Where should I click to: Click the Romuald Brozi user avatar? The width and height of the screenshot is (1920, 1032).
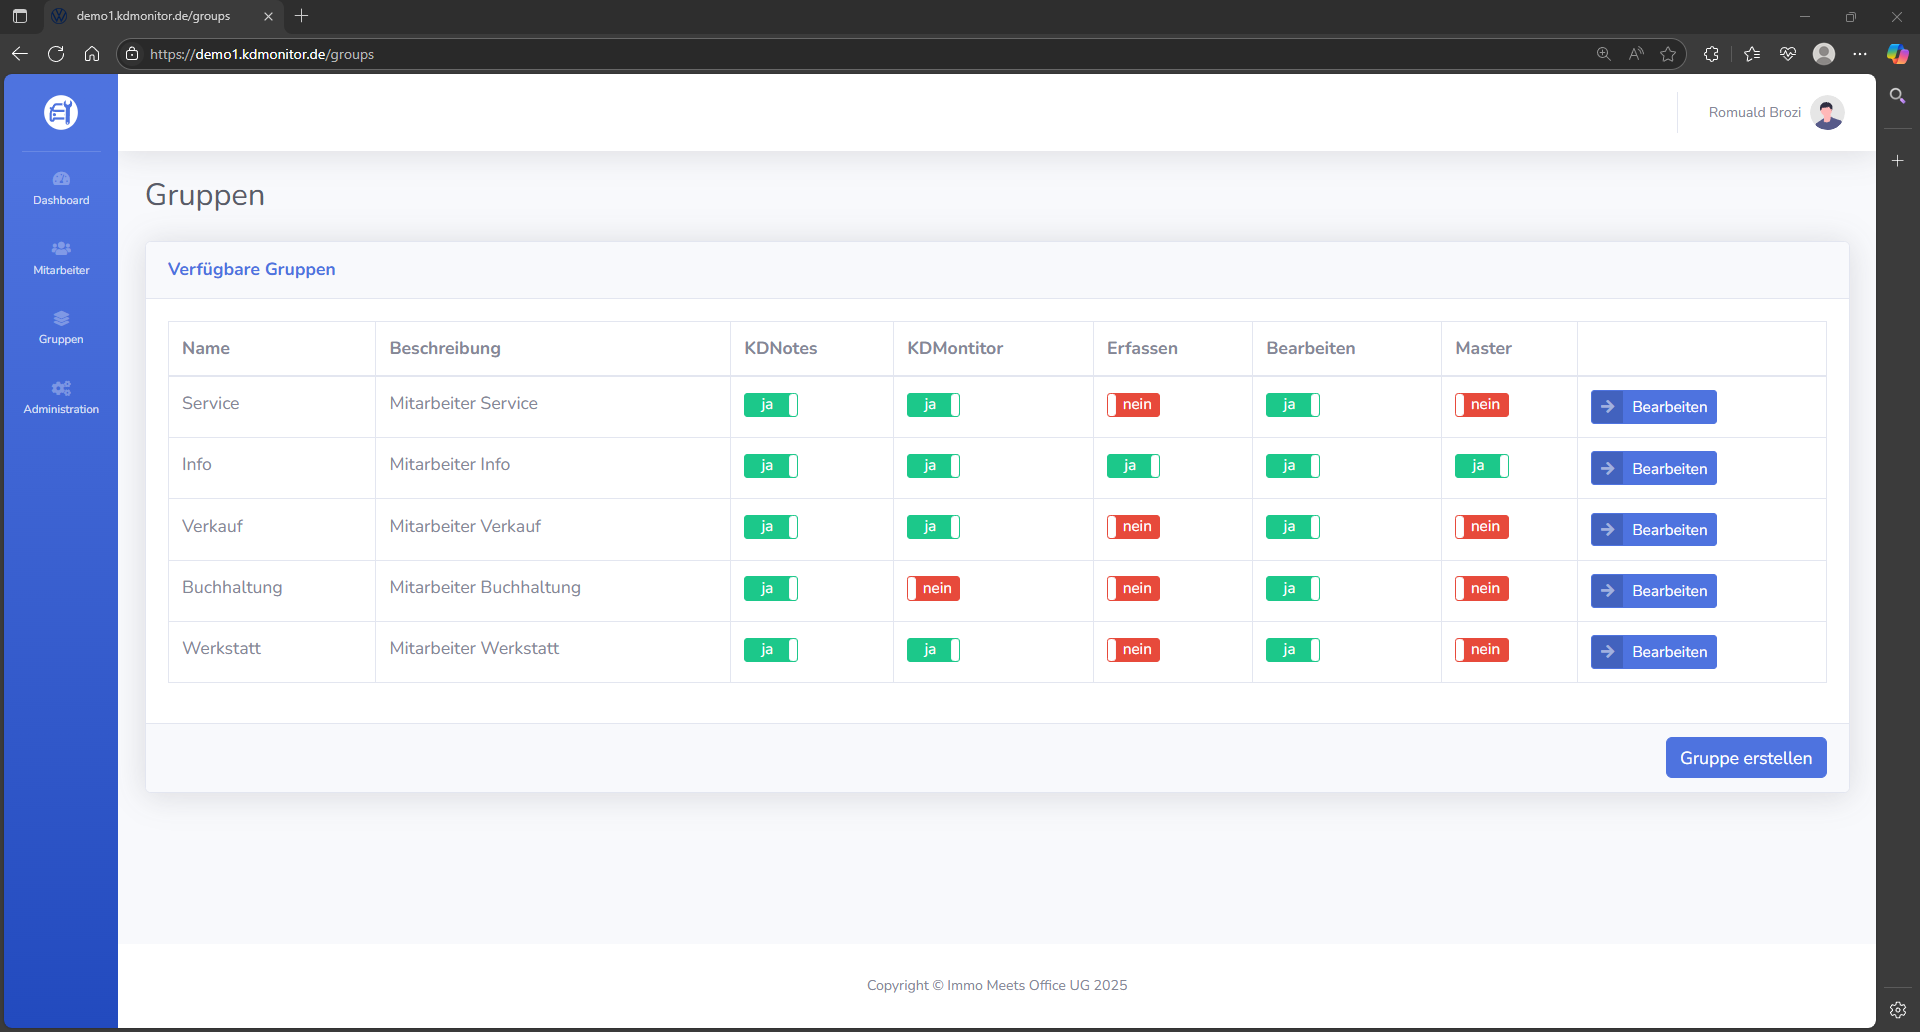(x=1827, y=113)
